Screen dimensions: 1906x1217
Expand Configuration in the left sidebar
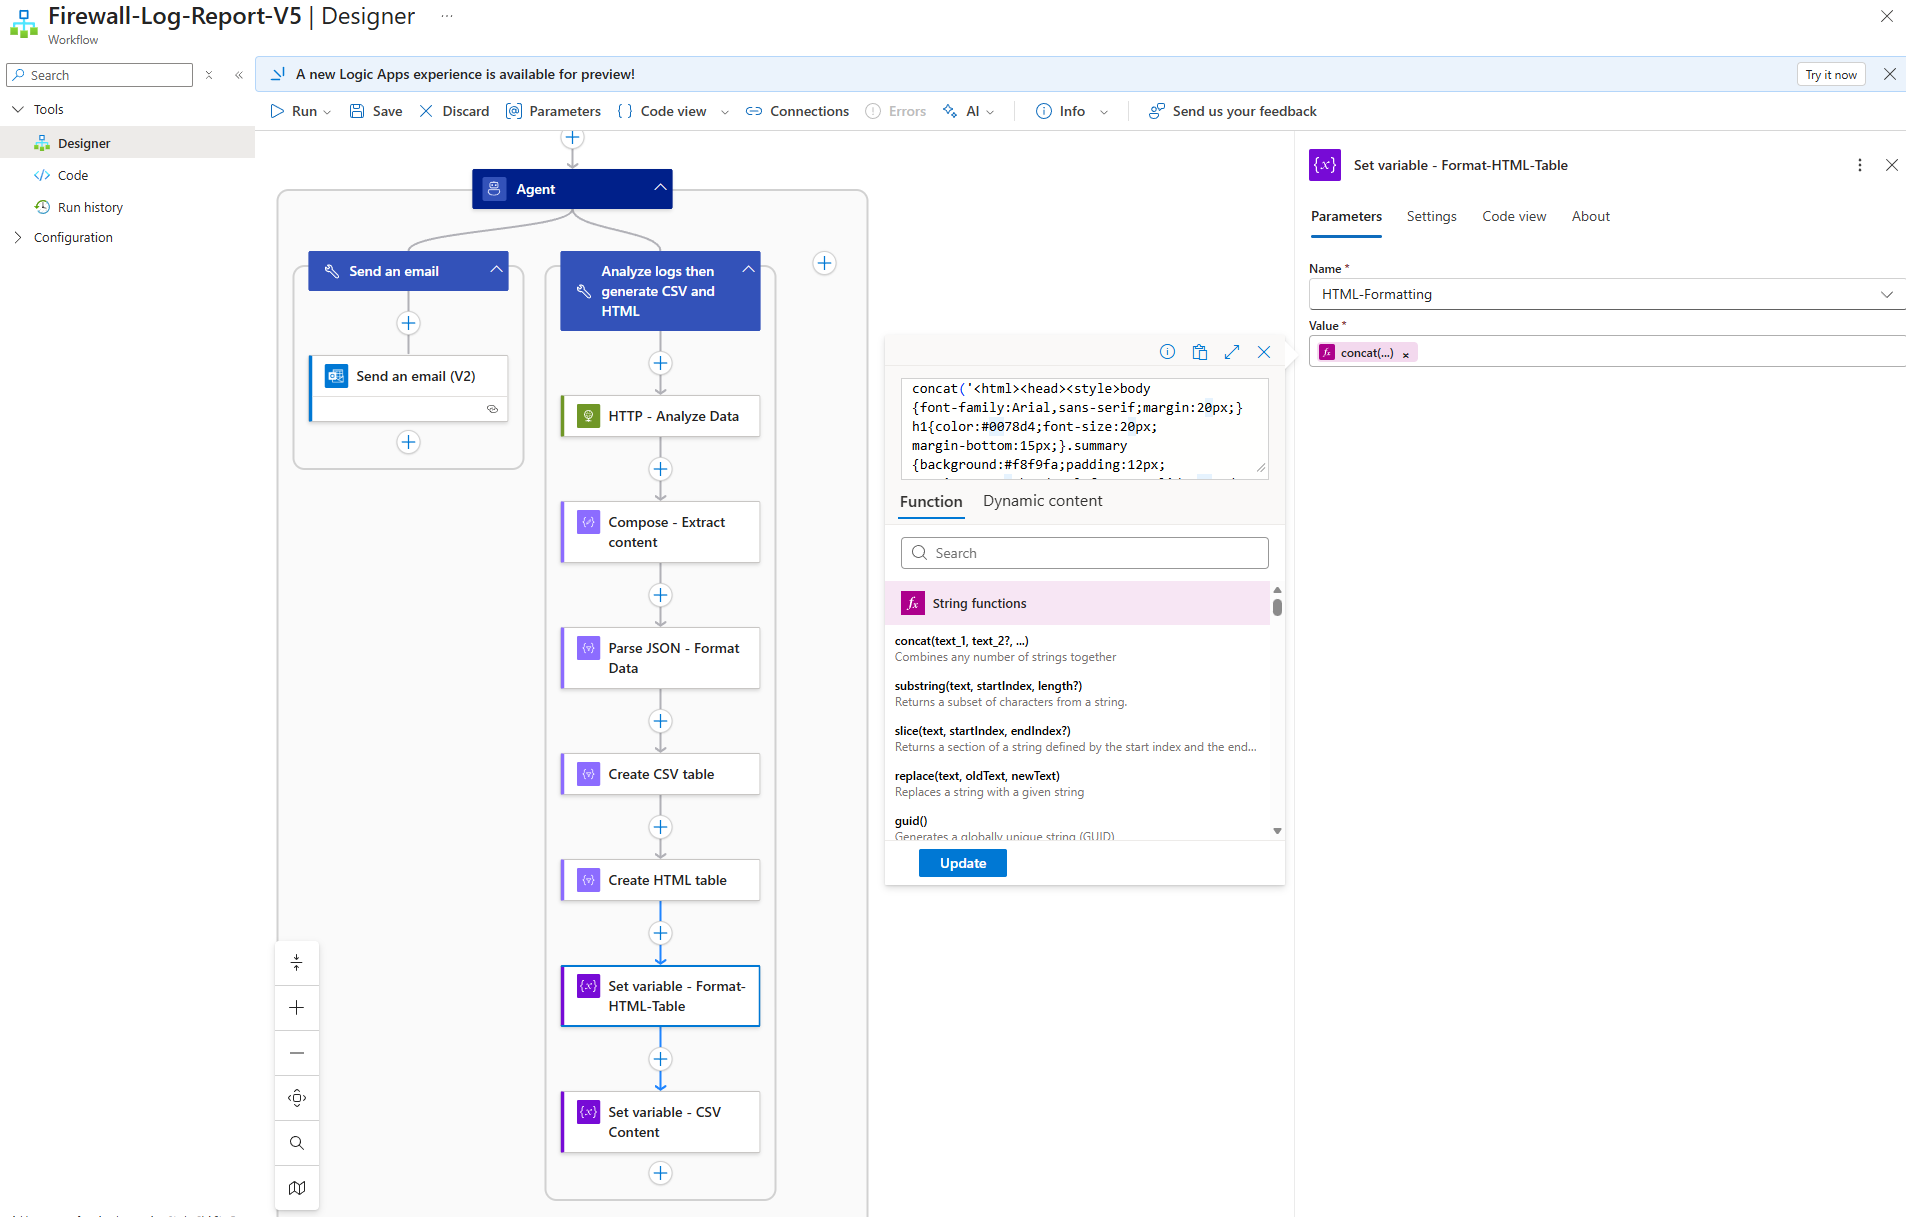click(x=18, y=237)
